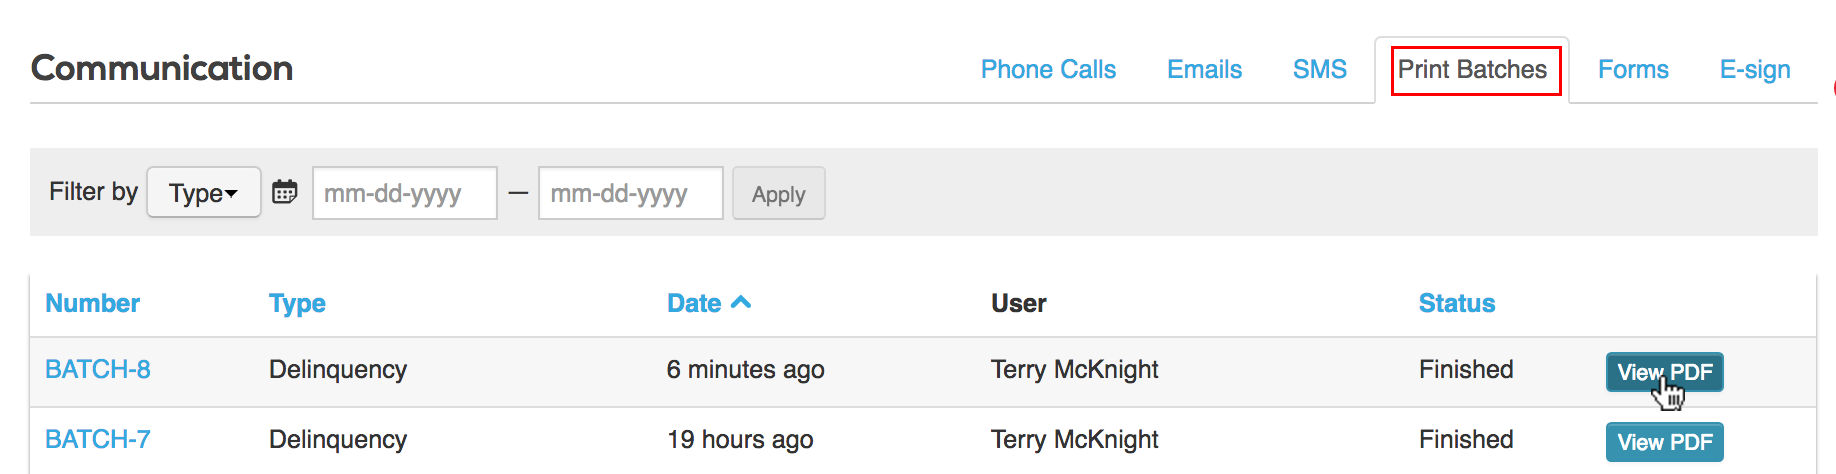Screen dimensions: 1836x474
Task: Click the calendar icon beside date filter
Action: pyautogui.click(x=285, y=192)
